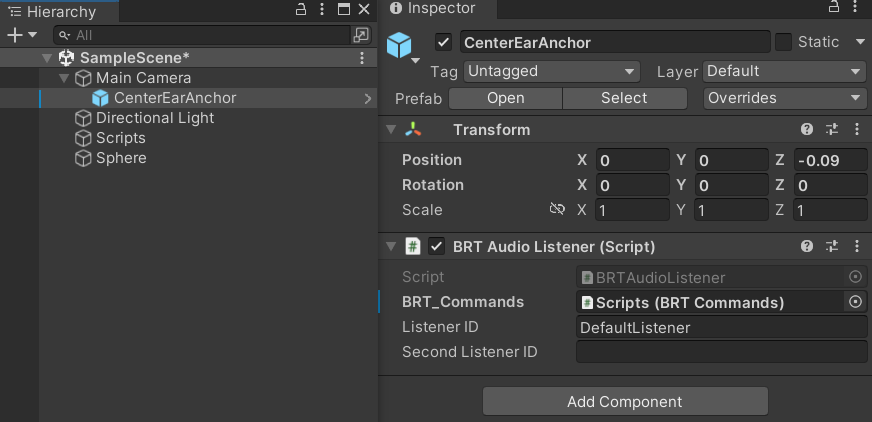Click the BRT Audio Listener script icon
The height and width of the screenshot is (422, 872).
click(413, 246)
